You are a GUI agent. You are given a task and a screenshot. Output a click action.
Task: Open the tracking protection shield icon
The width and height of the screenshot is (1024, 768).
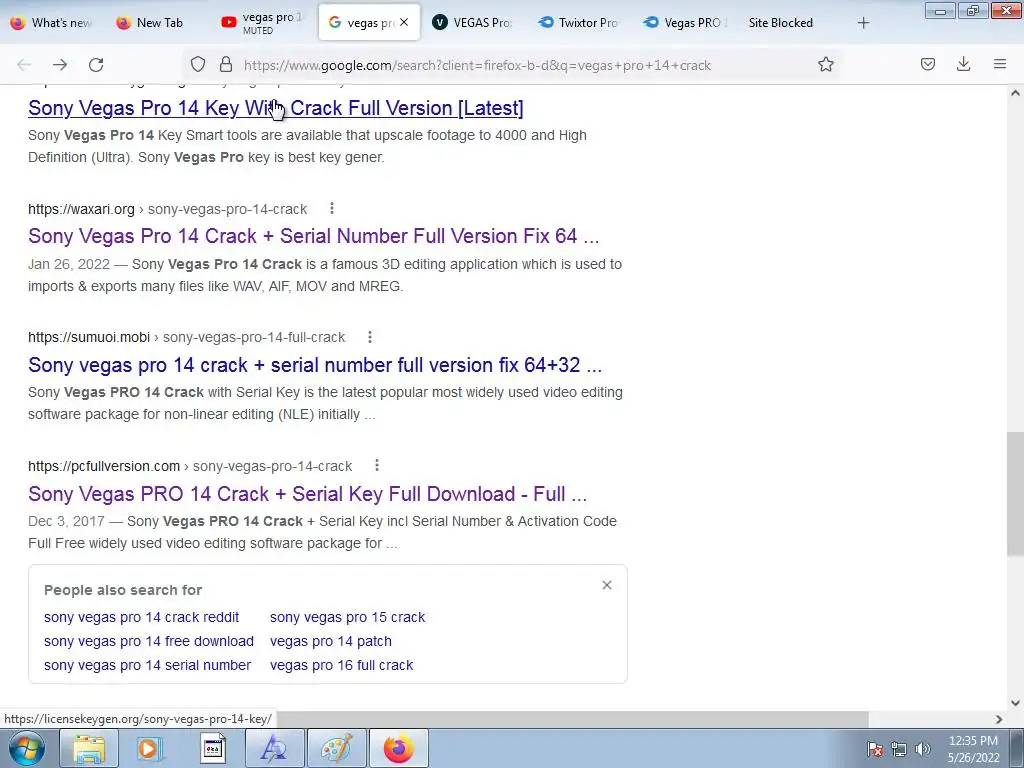click(198, 65)
